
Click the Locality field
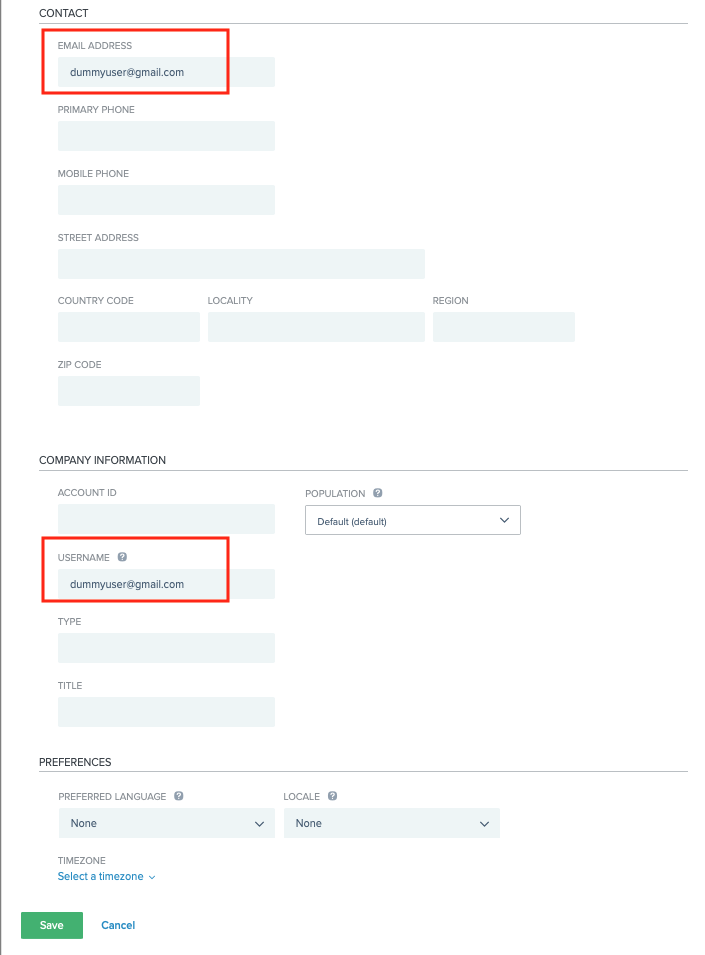tap(316, 326)
